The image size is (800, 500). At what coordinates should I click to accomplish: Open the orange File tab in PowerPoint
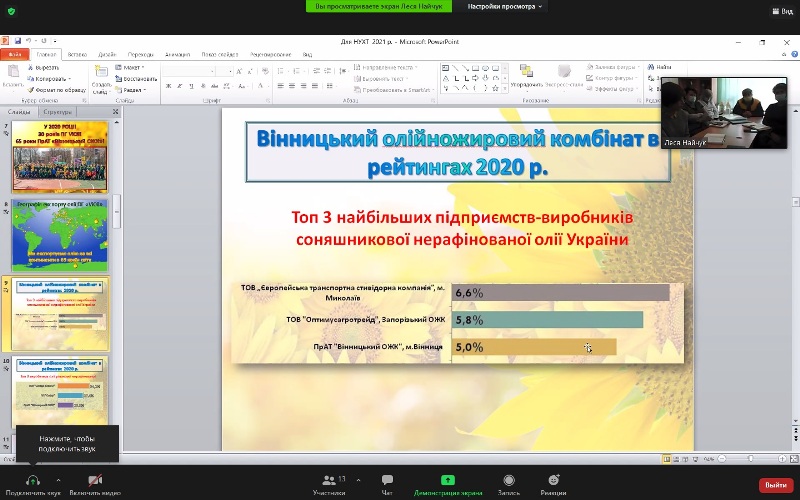pyautogui.click(x=14, y=54)
